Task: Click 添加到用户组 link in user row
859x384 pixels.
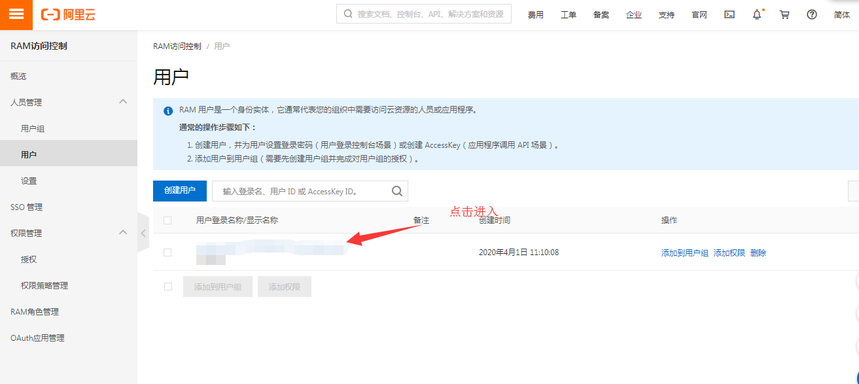Action: click(685, 253)
